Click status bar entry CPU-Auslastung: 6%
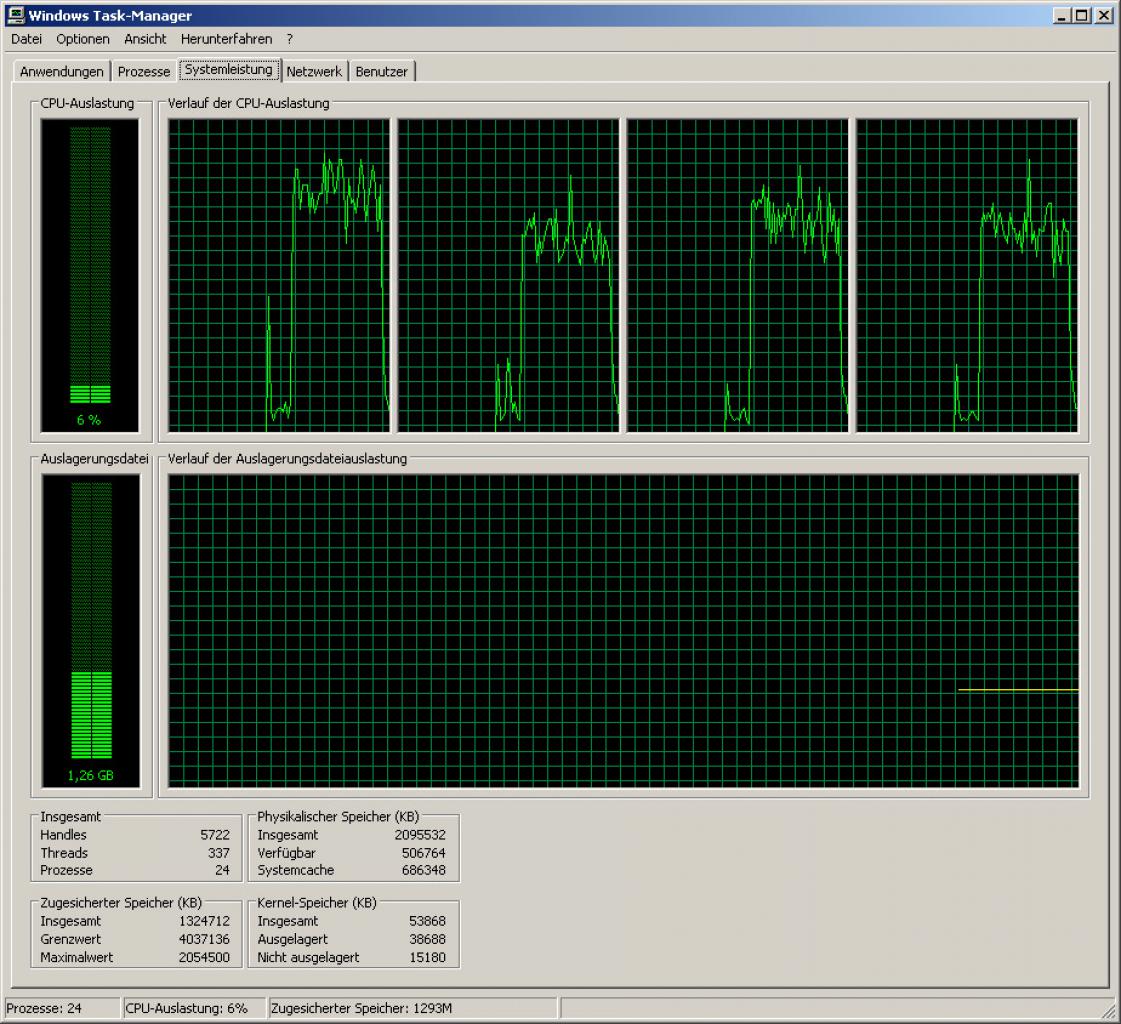The width and height of the screenshot is (1121, 1024). pos(194,1008)
